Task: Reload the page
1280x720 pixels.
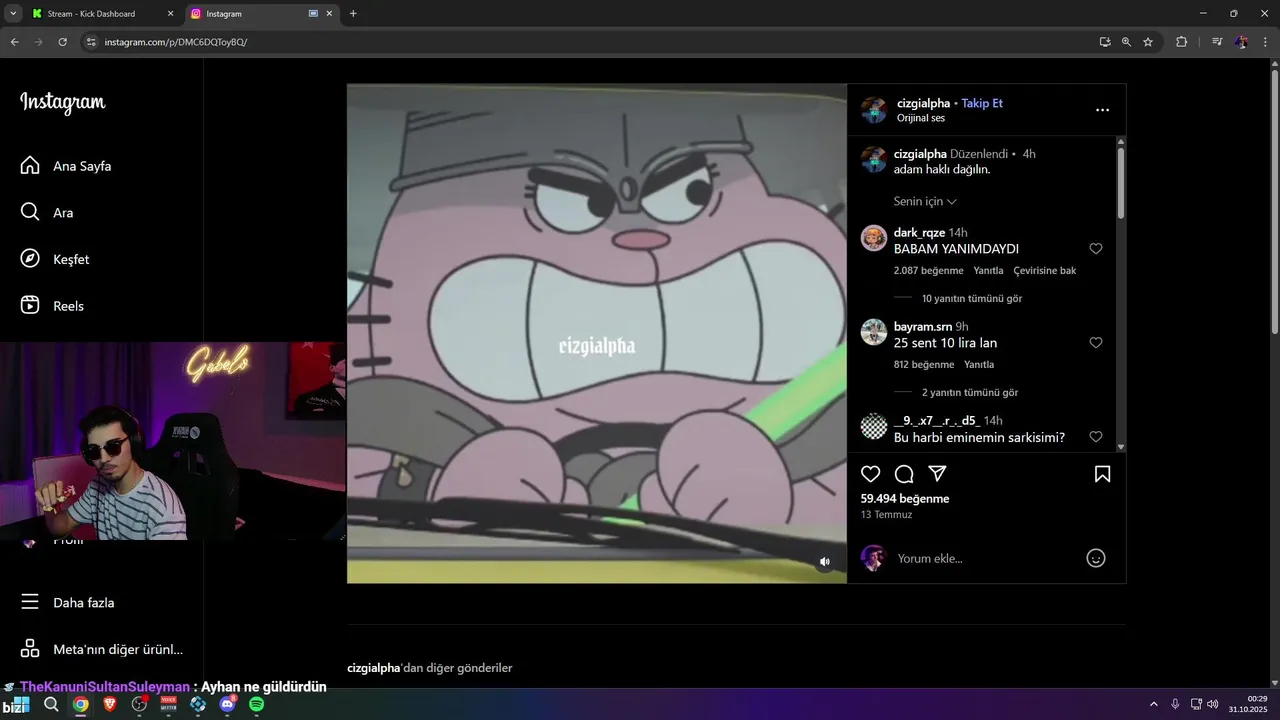Action: pyautogui.click(x=62, y=42)
